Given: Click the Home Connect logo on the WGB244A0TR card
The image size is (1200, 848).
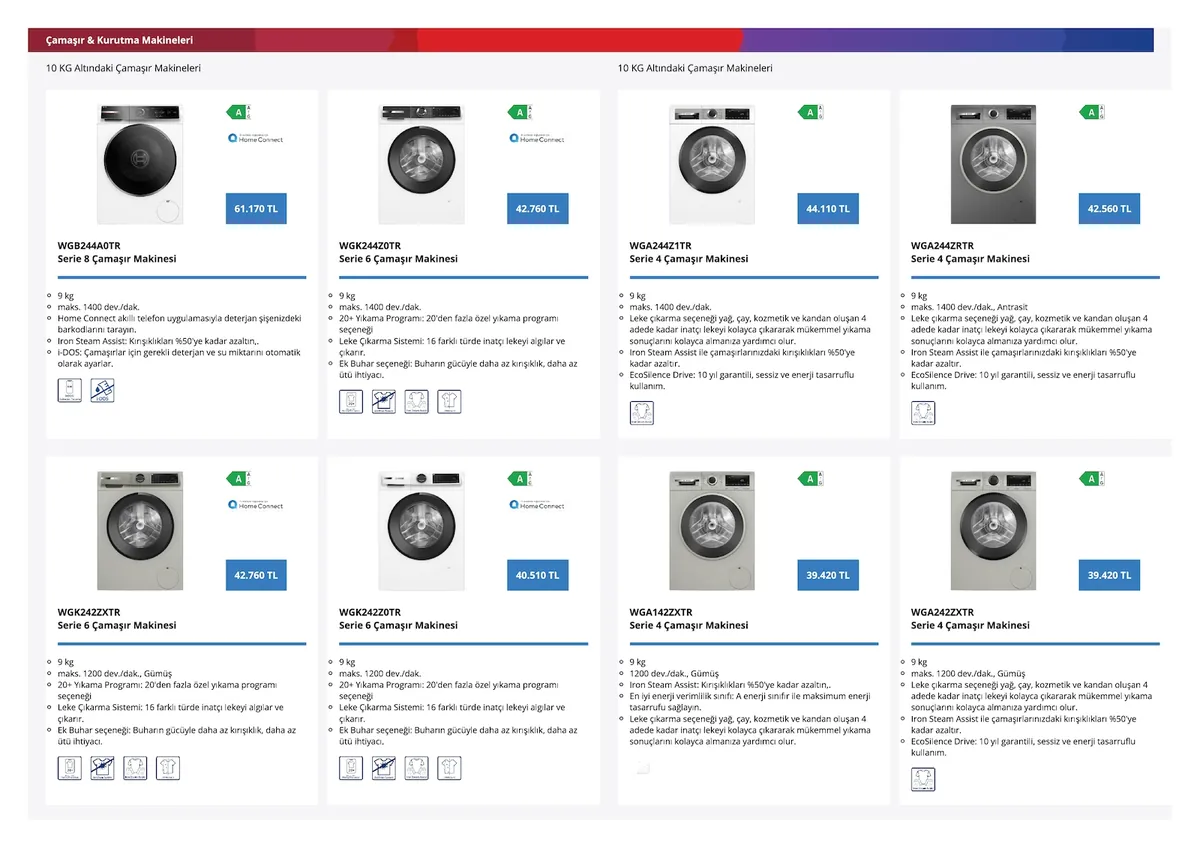Looking at the screenshot, I should click(256, 138).
